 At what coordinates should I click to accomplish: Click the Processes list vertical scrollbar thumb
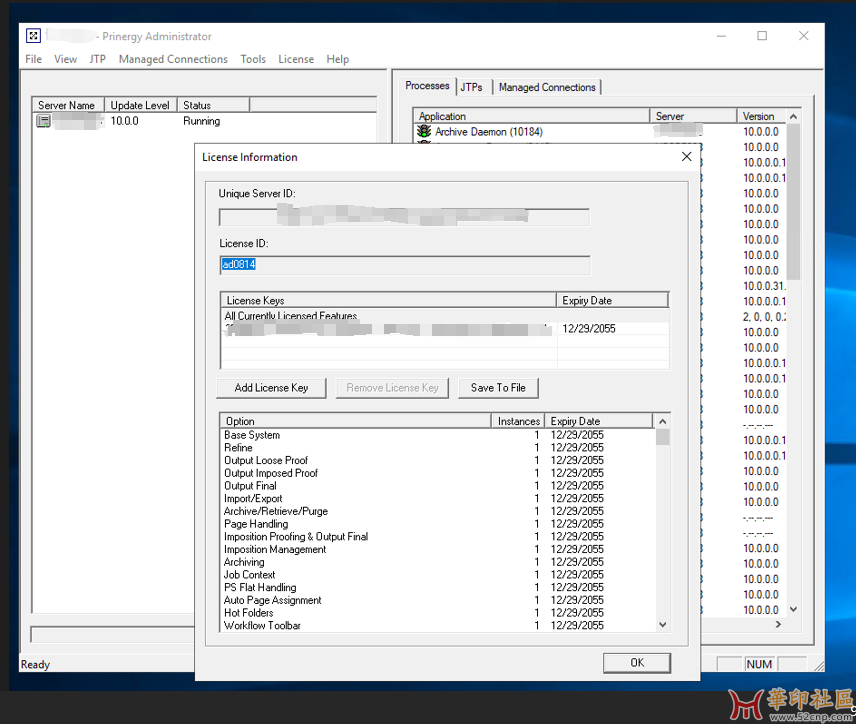(x=793, y=201)
